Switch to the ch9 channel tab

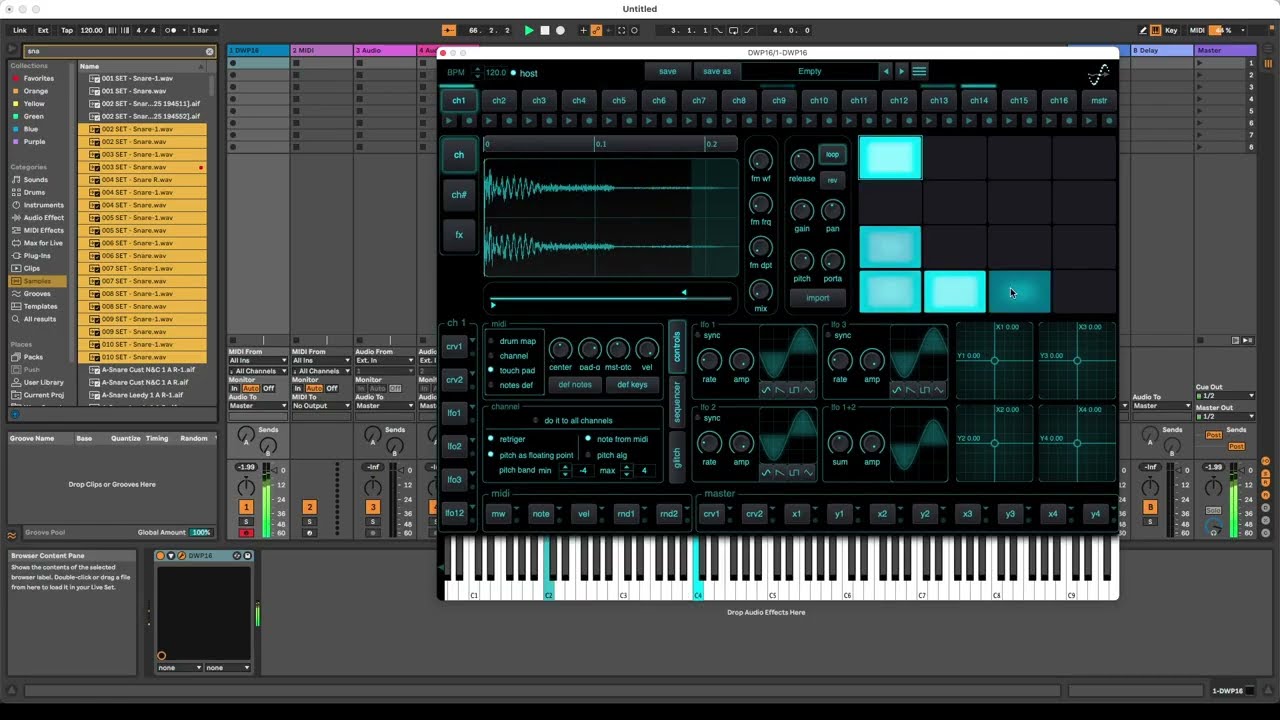[x=779, y=101]
